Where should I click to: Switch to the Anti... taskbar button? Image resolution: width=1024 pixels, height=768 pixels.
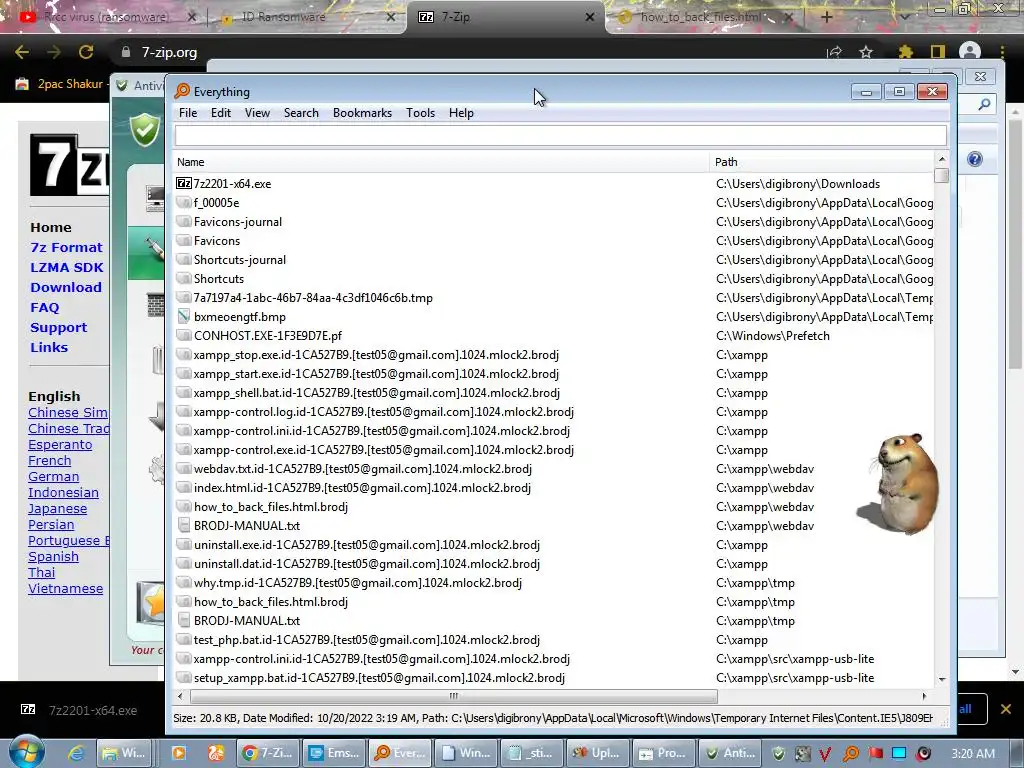729,753
